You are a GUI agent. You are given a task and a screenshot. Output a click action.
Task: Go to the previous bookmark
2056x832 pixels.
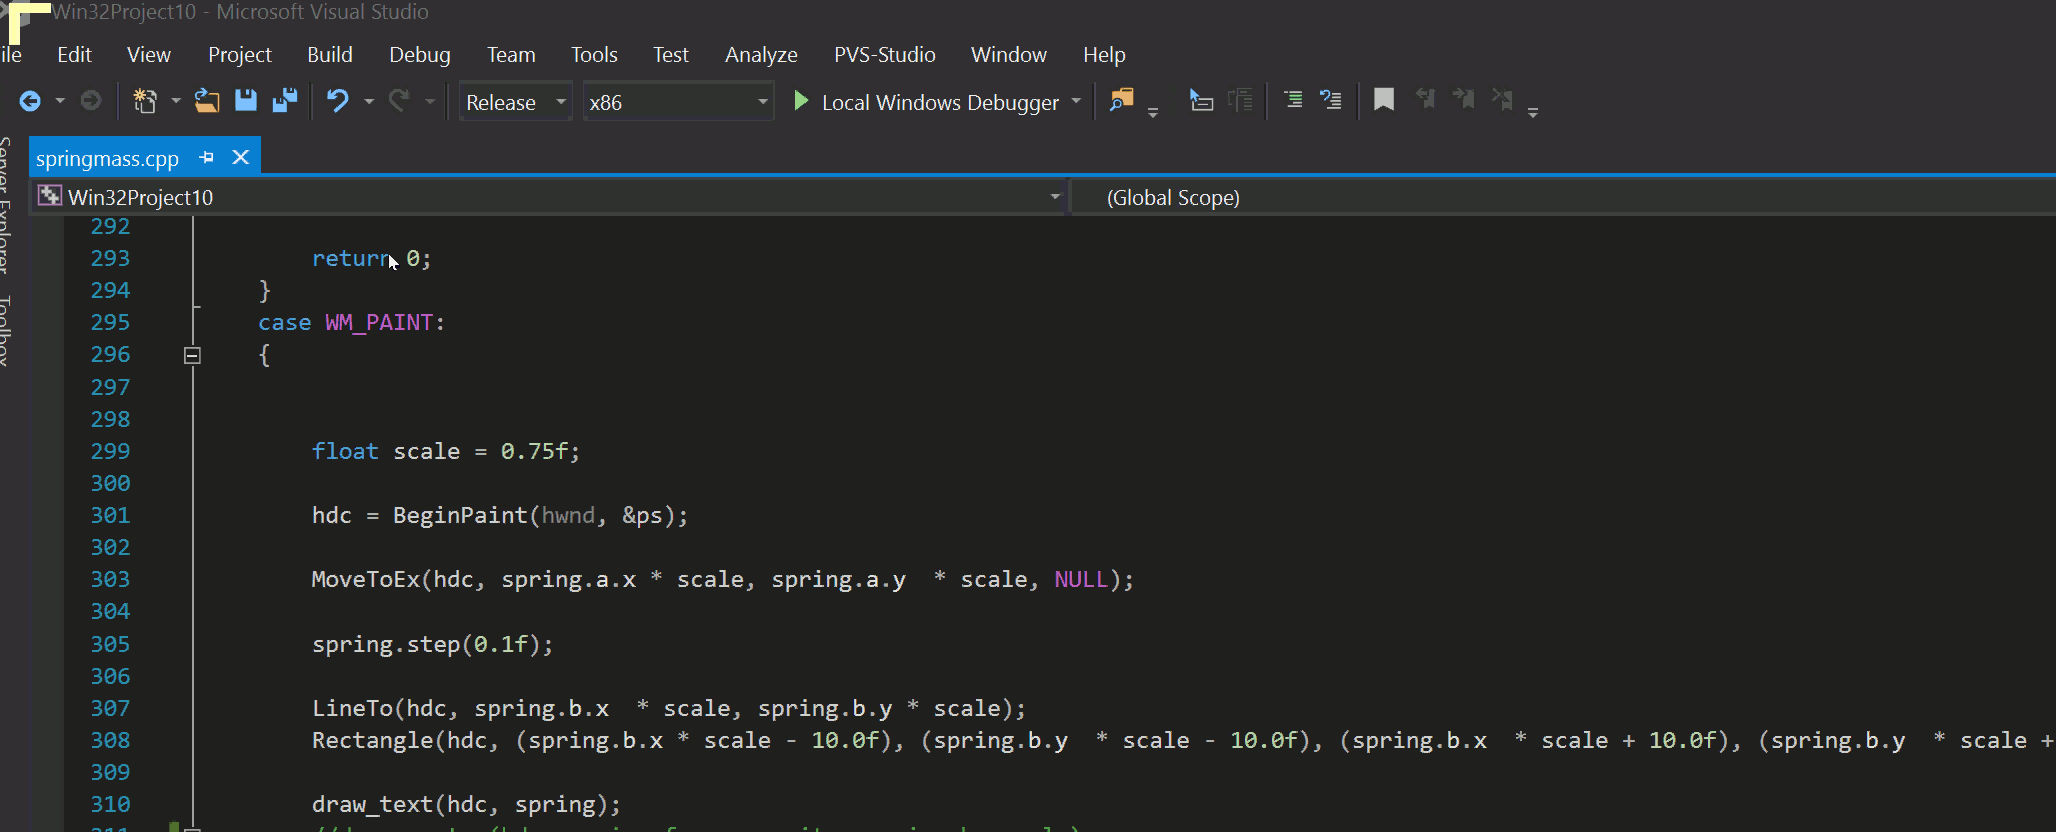click(1425, 99)
